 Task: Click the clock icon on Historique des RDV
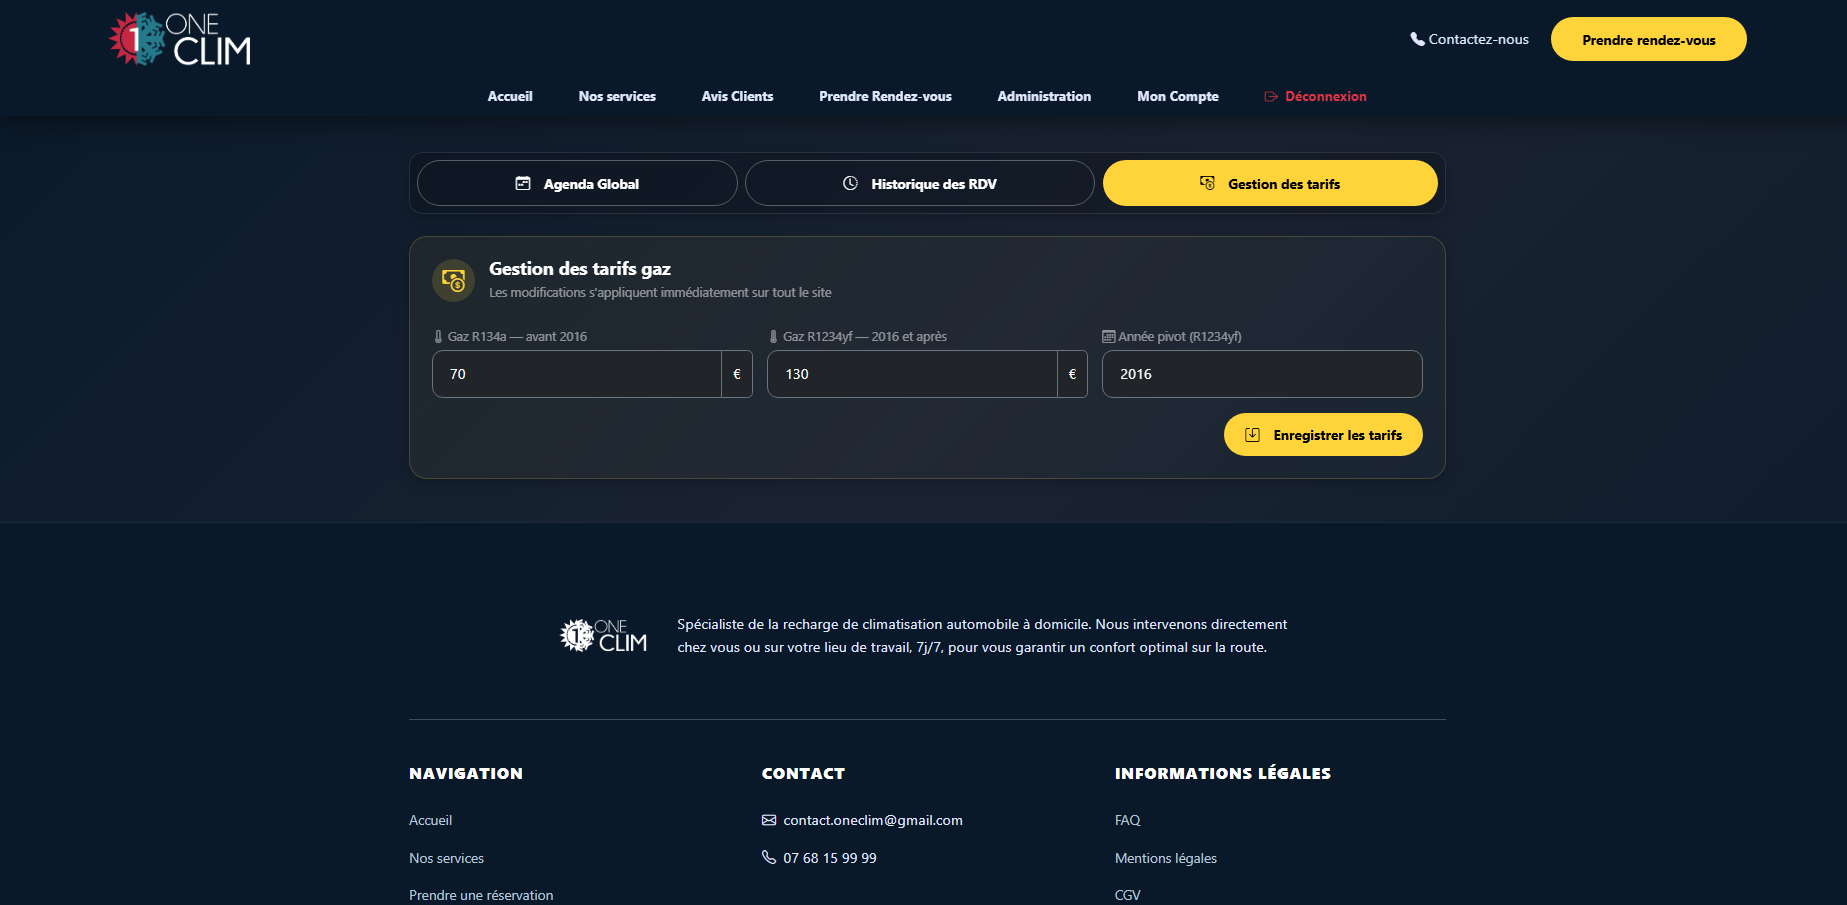tap(850, 183)
